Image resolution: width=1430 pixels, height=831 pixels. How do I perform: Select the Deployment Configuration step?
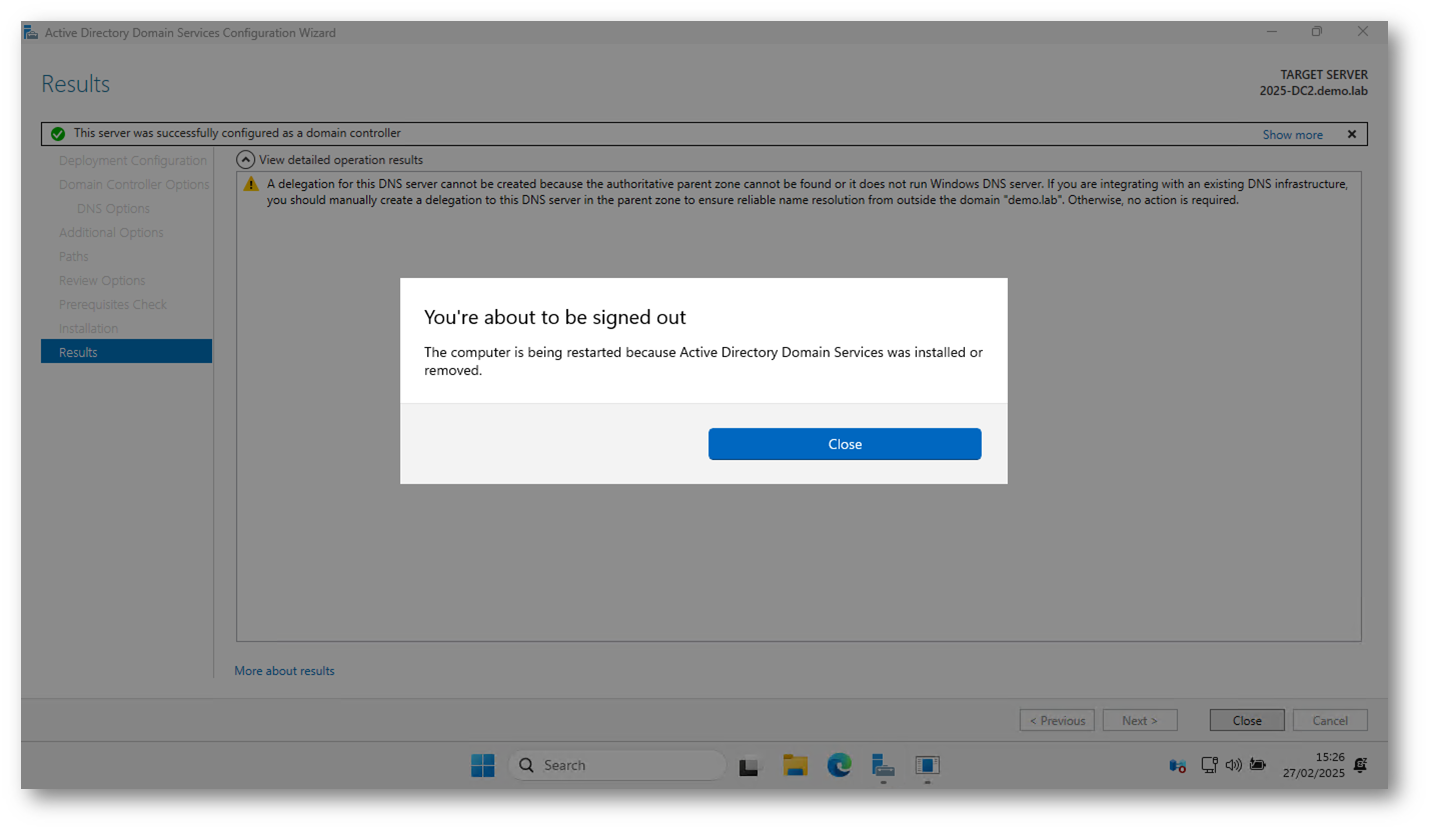pos(133,161)
